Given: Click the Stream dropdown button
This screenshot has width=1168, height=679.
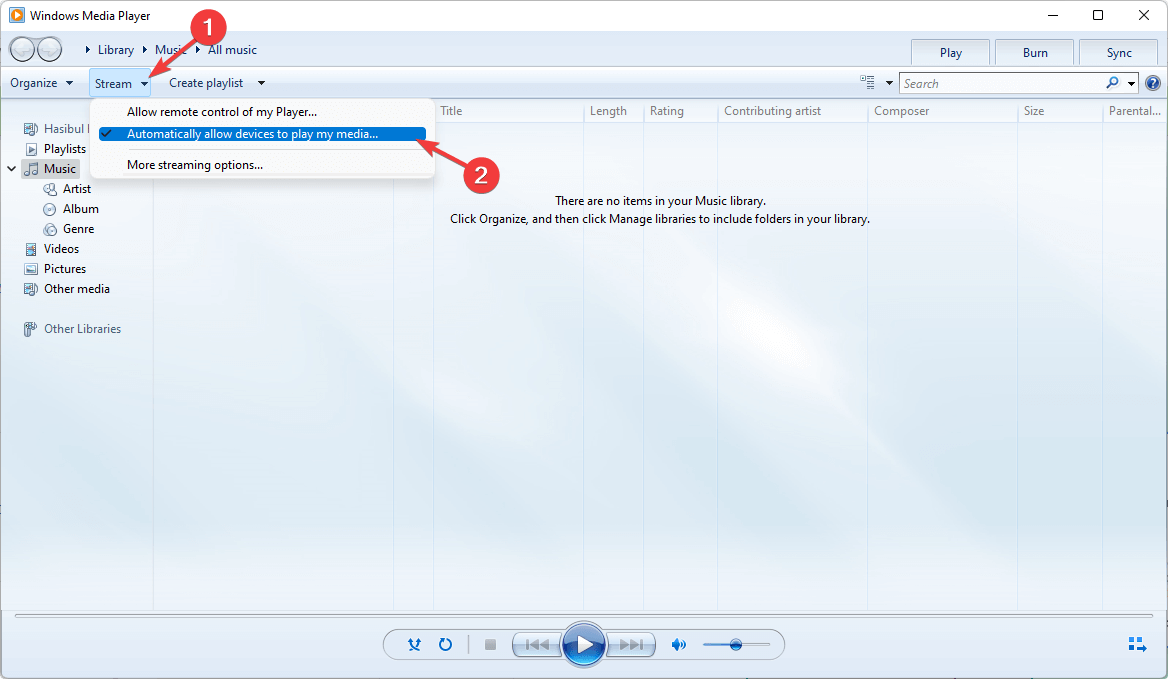Looking at the screenshot, I should click(x=121, y=83).
